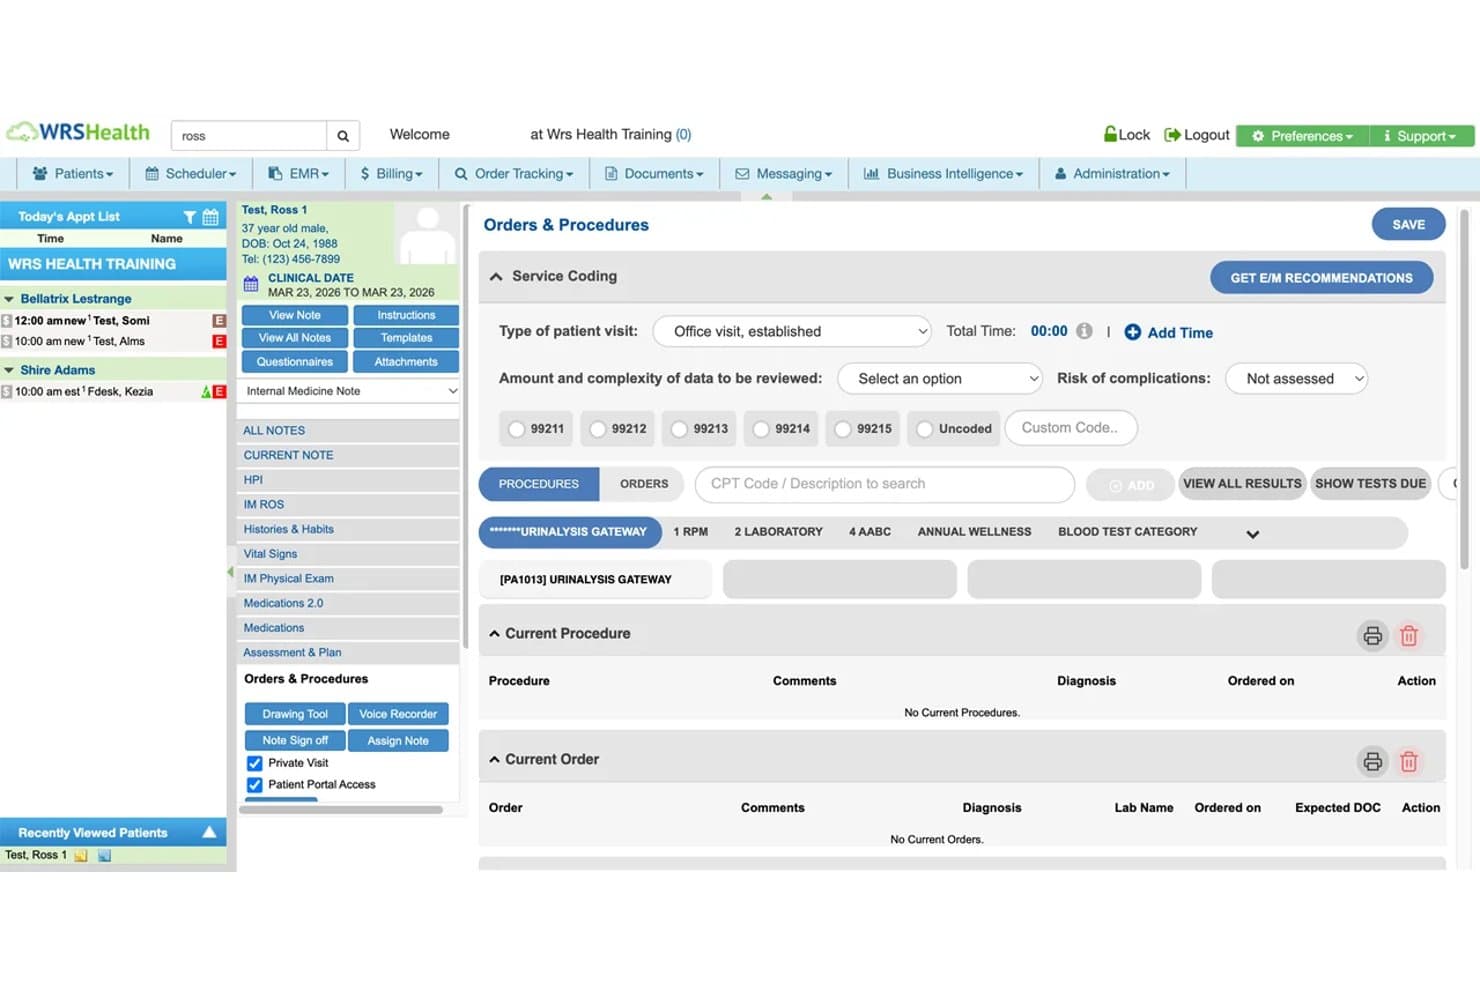Select the 2 LABORATORY category tab
The height and width of the screenshot is (987, 1480).
(x=778, y=532)
